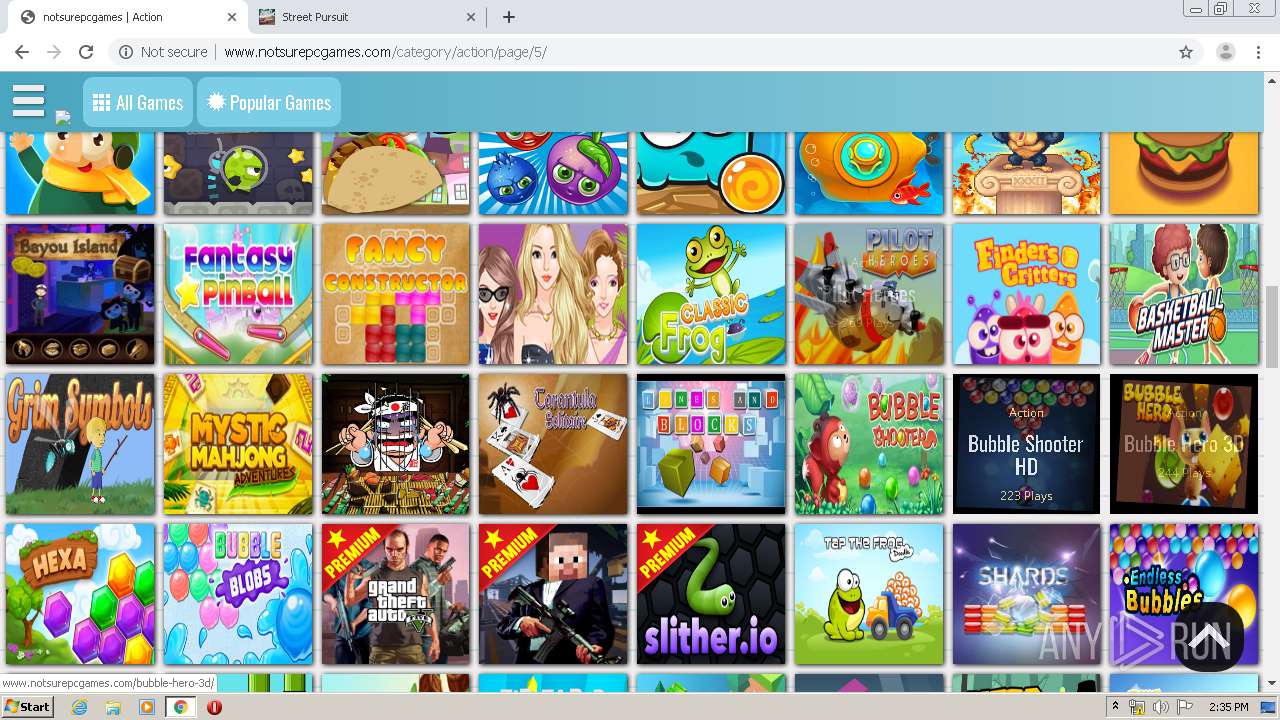The height and width of the screenshot is (720, 1280).
Task: Open the Grim Symbols game
Action: coord(80,444)
